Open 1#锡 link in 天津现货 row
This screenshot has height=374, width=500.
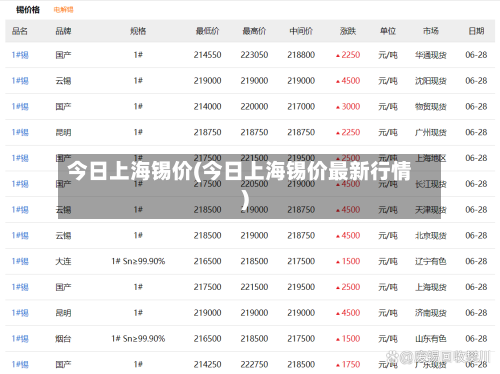[20, 210]
